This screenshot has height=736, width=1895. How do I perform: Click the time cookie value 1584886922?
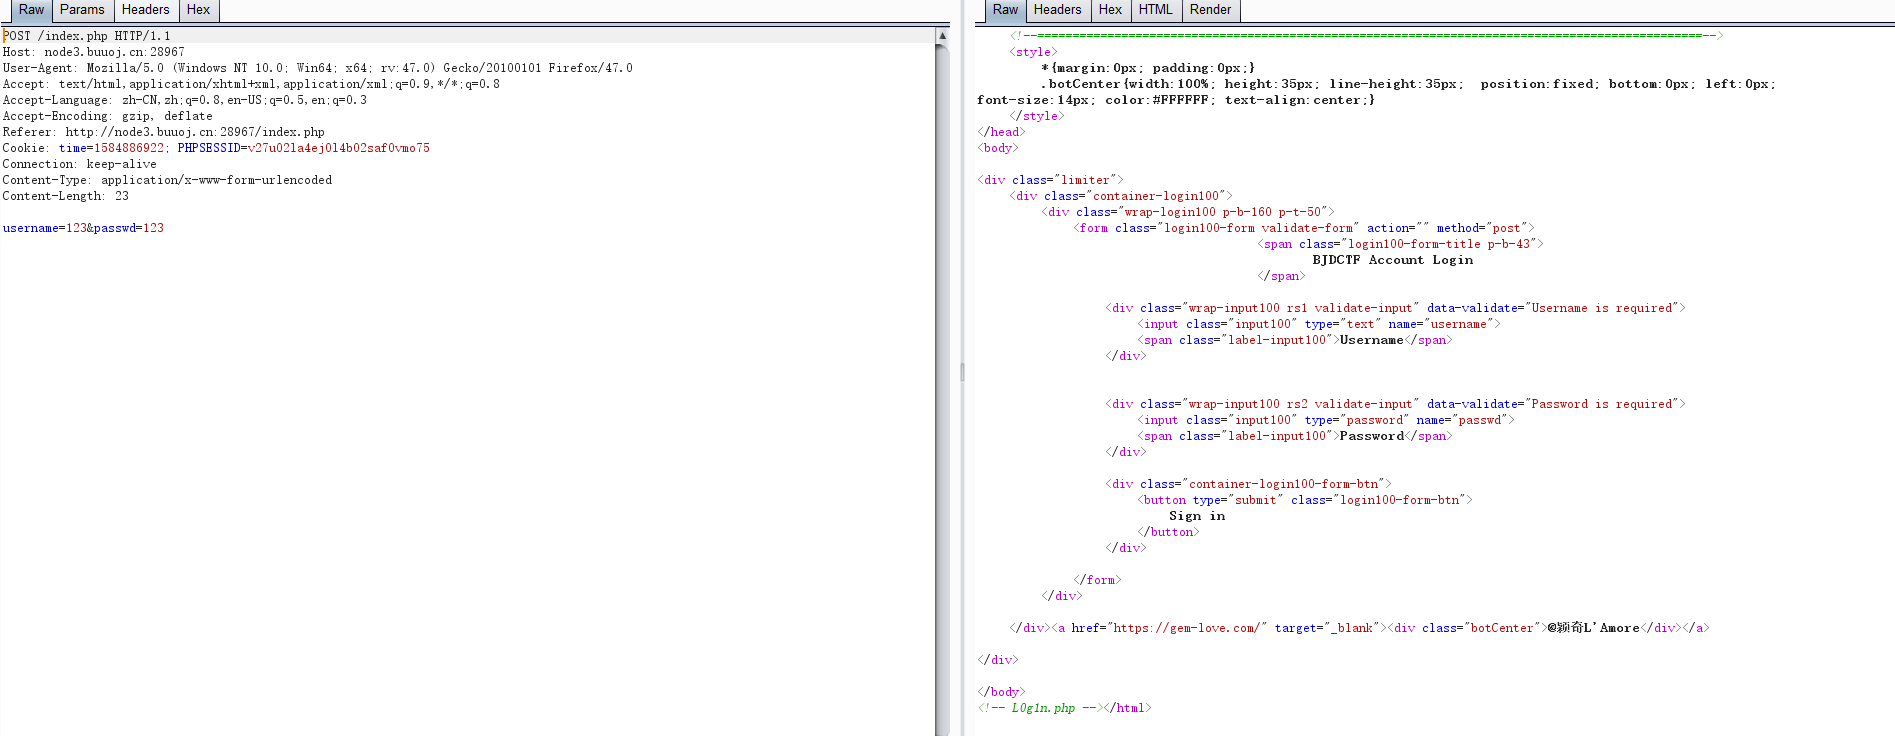(129, 148)
